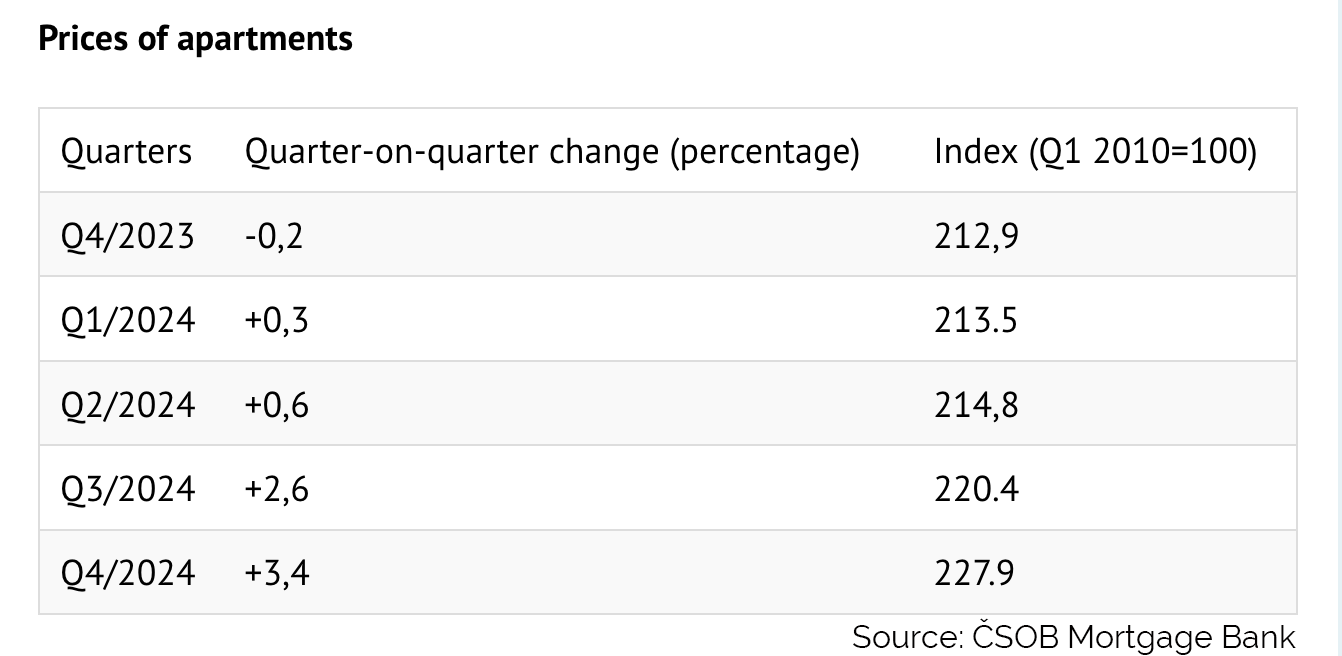Select the index value 220.4
Viewport: 1342px width, 656px height.
pos(976,489)
